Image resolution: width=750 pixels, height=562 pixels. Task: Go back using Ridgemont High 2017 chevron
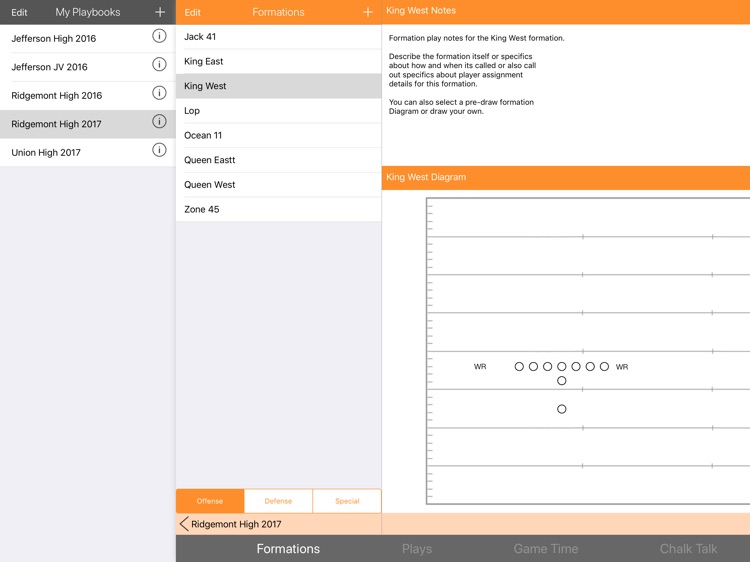184,524
